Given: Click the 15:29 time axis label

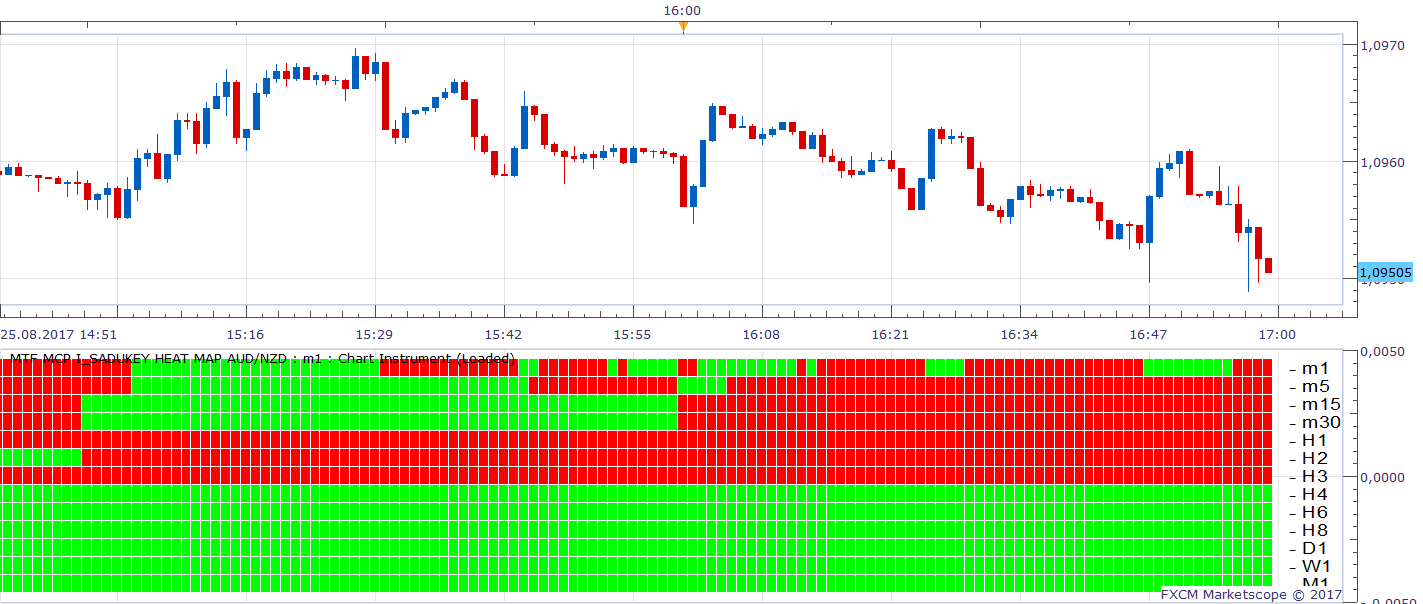Looking at the screenshot, I should point(374,334).
